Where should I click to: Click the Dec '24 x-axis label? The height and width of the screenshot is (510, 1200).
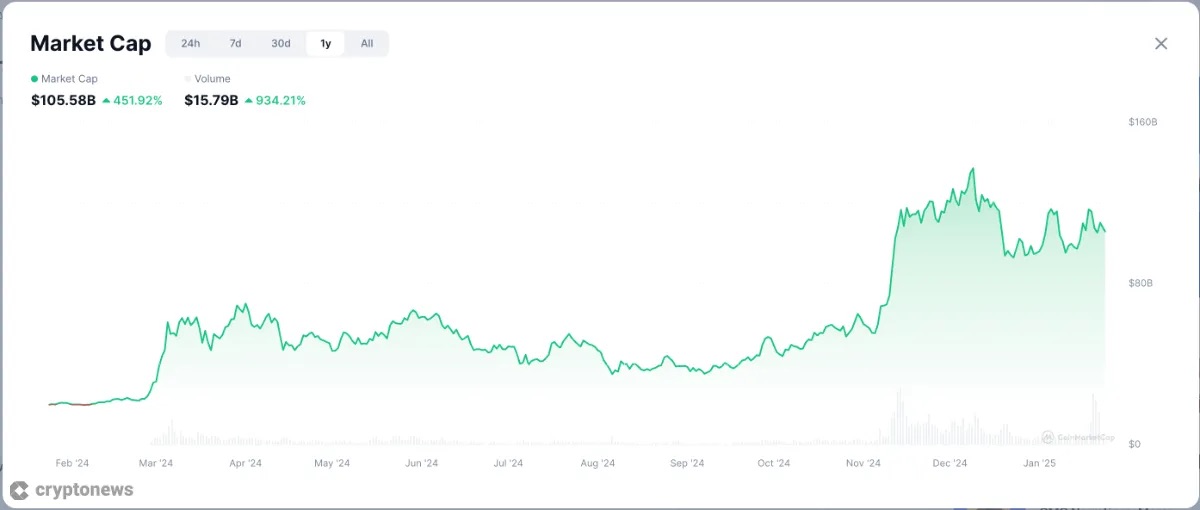[x=949, y=463]
